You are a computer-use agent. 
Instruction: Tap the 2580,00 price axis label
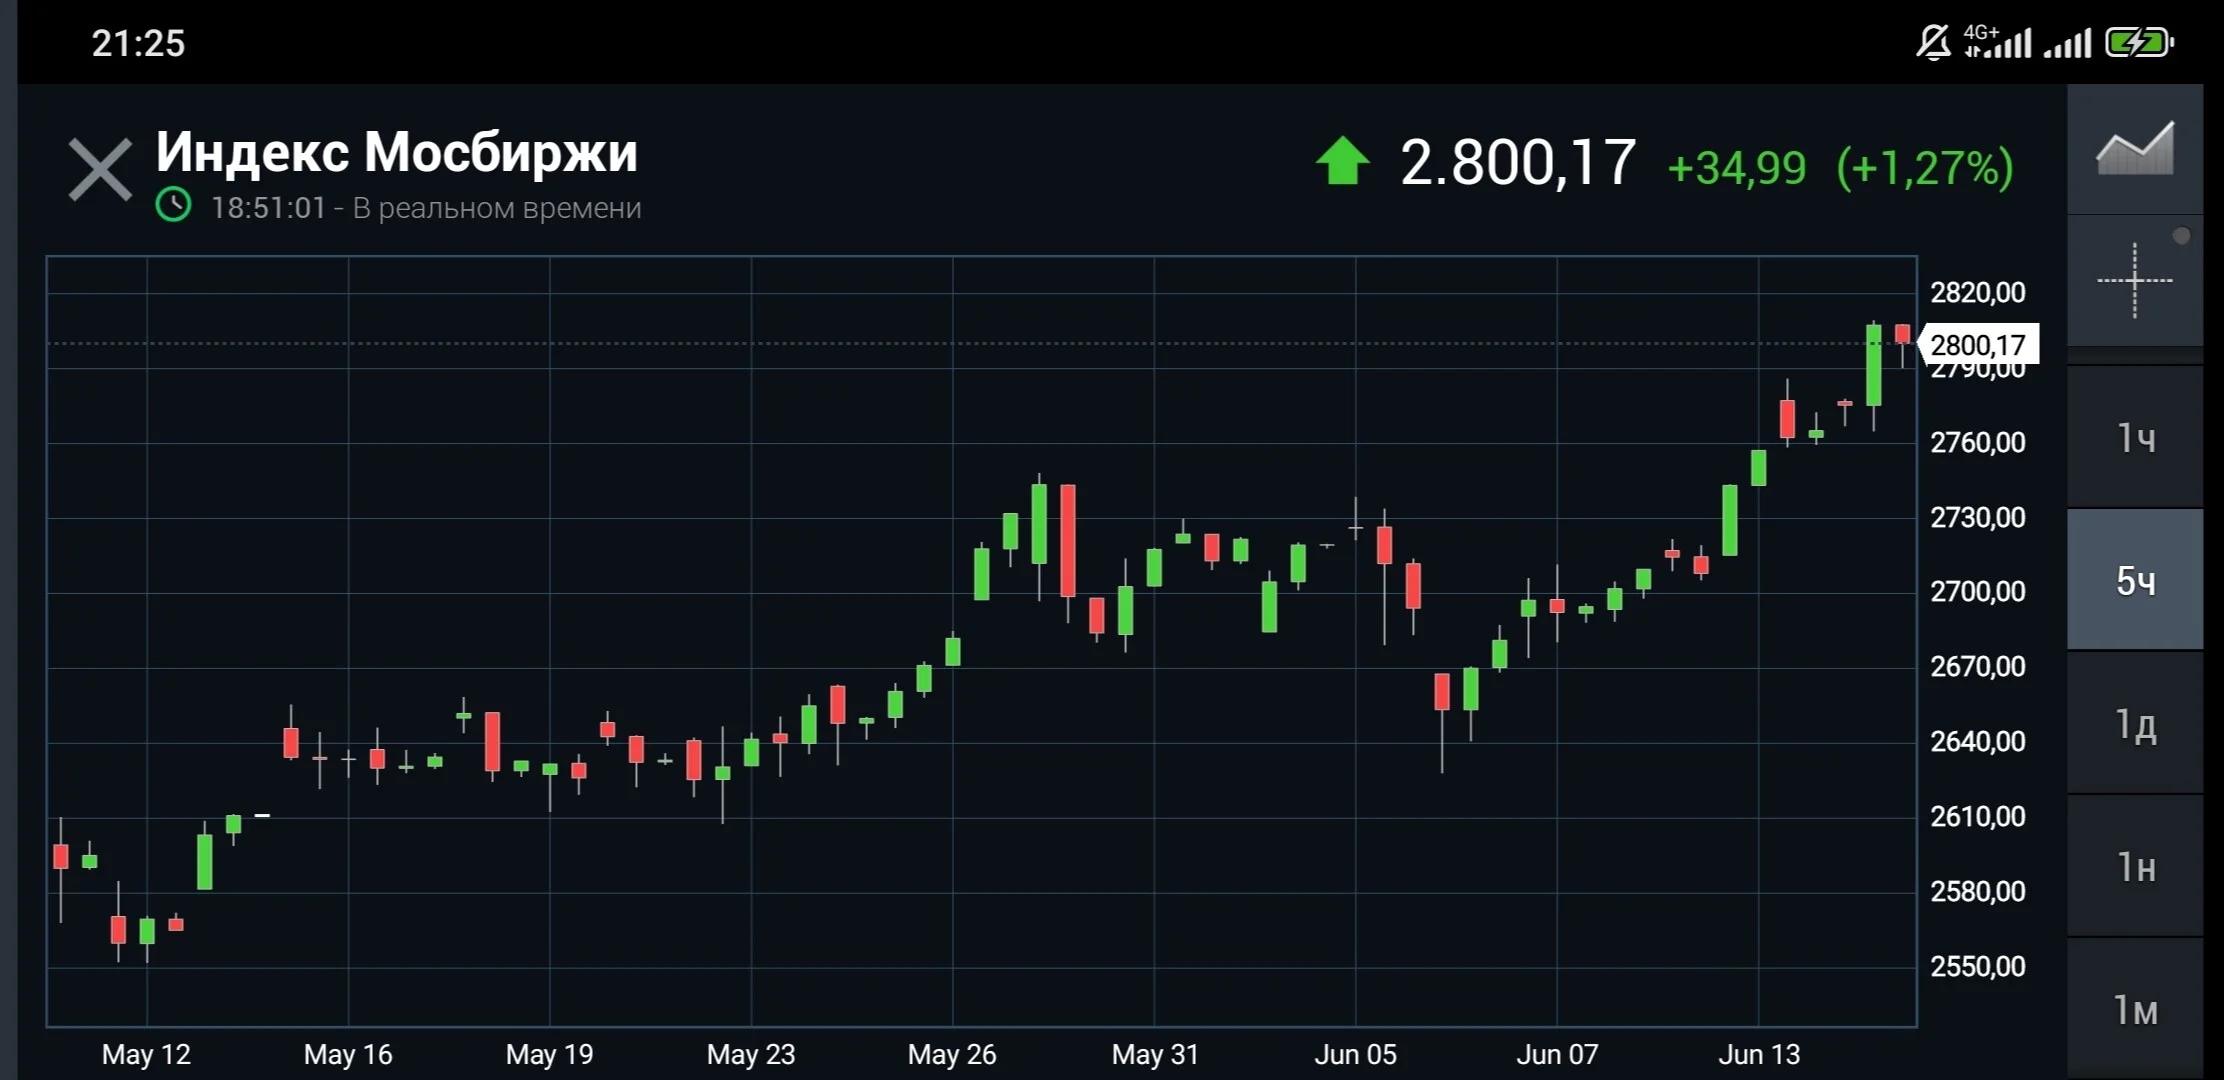[x=1977, y=891]
